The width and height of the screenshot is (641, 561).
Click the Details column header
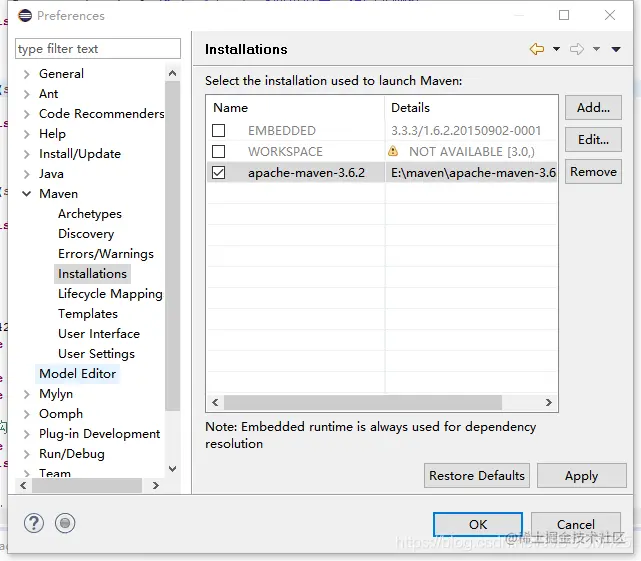click(471, 108)
